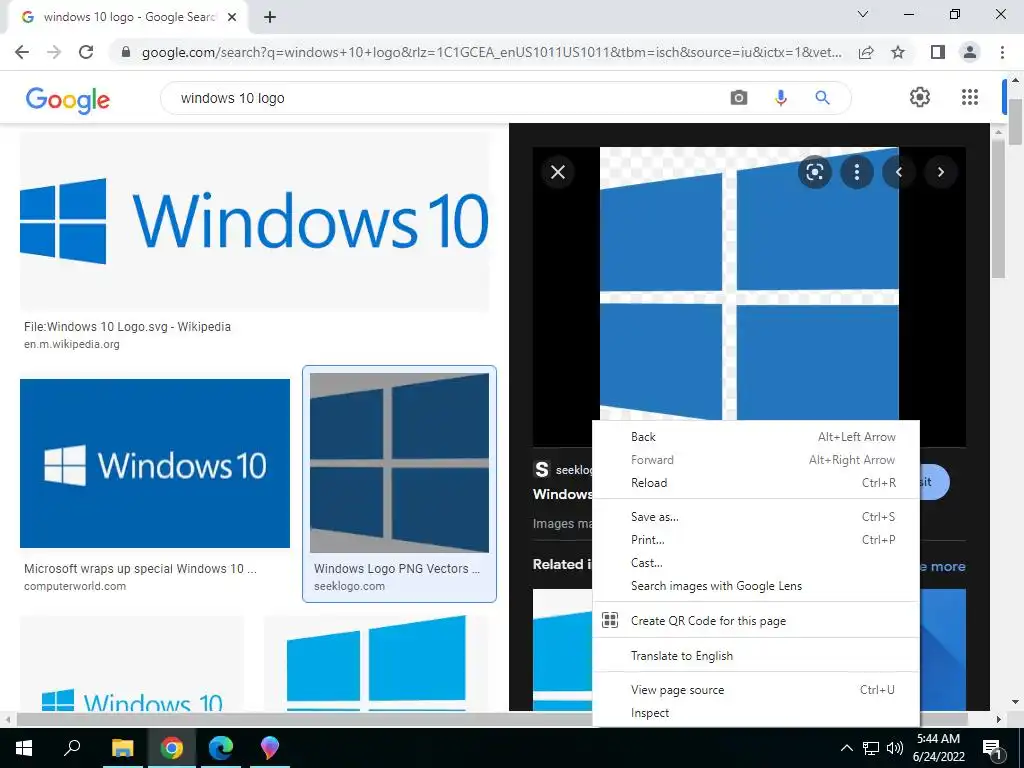Click the network icon in system tray
Image resolution: width=1024 pixels, height=768 pixels.
click(x=871, y=748)
